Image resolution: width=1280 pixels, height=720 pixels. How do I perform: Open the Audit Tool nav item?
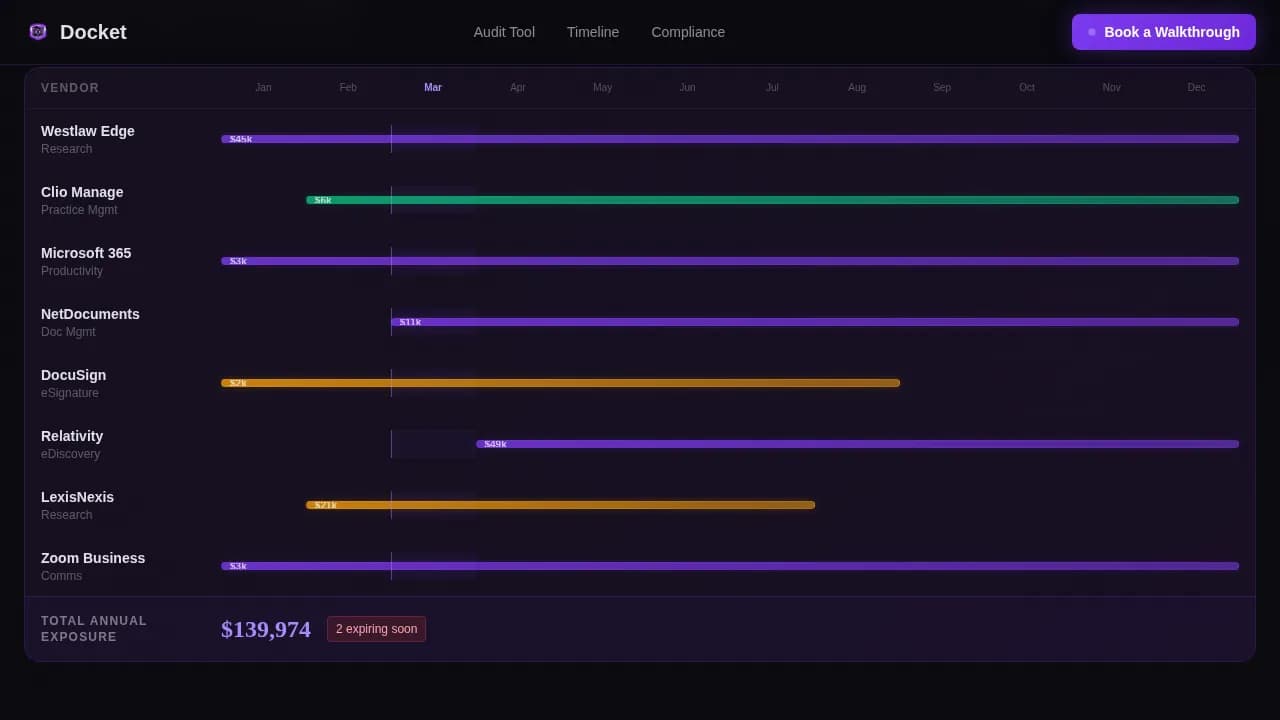coord(504,32)
